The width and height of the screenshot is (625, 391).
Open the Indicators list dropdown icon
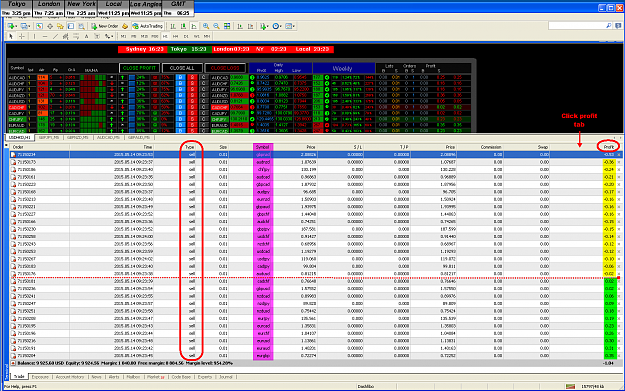pos(264,26)
